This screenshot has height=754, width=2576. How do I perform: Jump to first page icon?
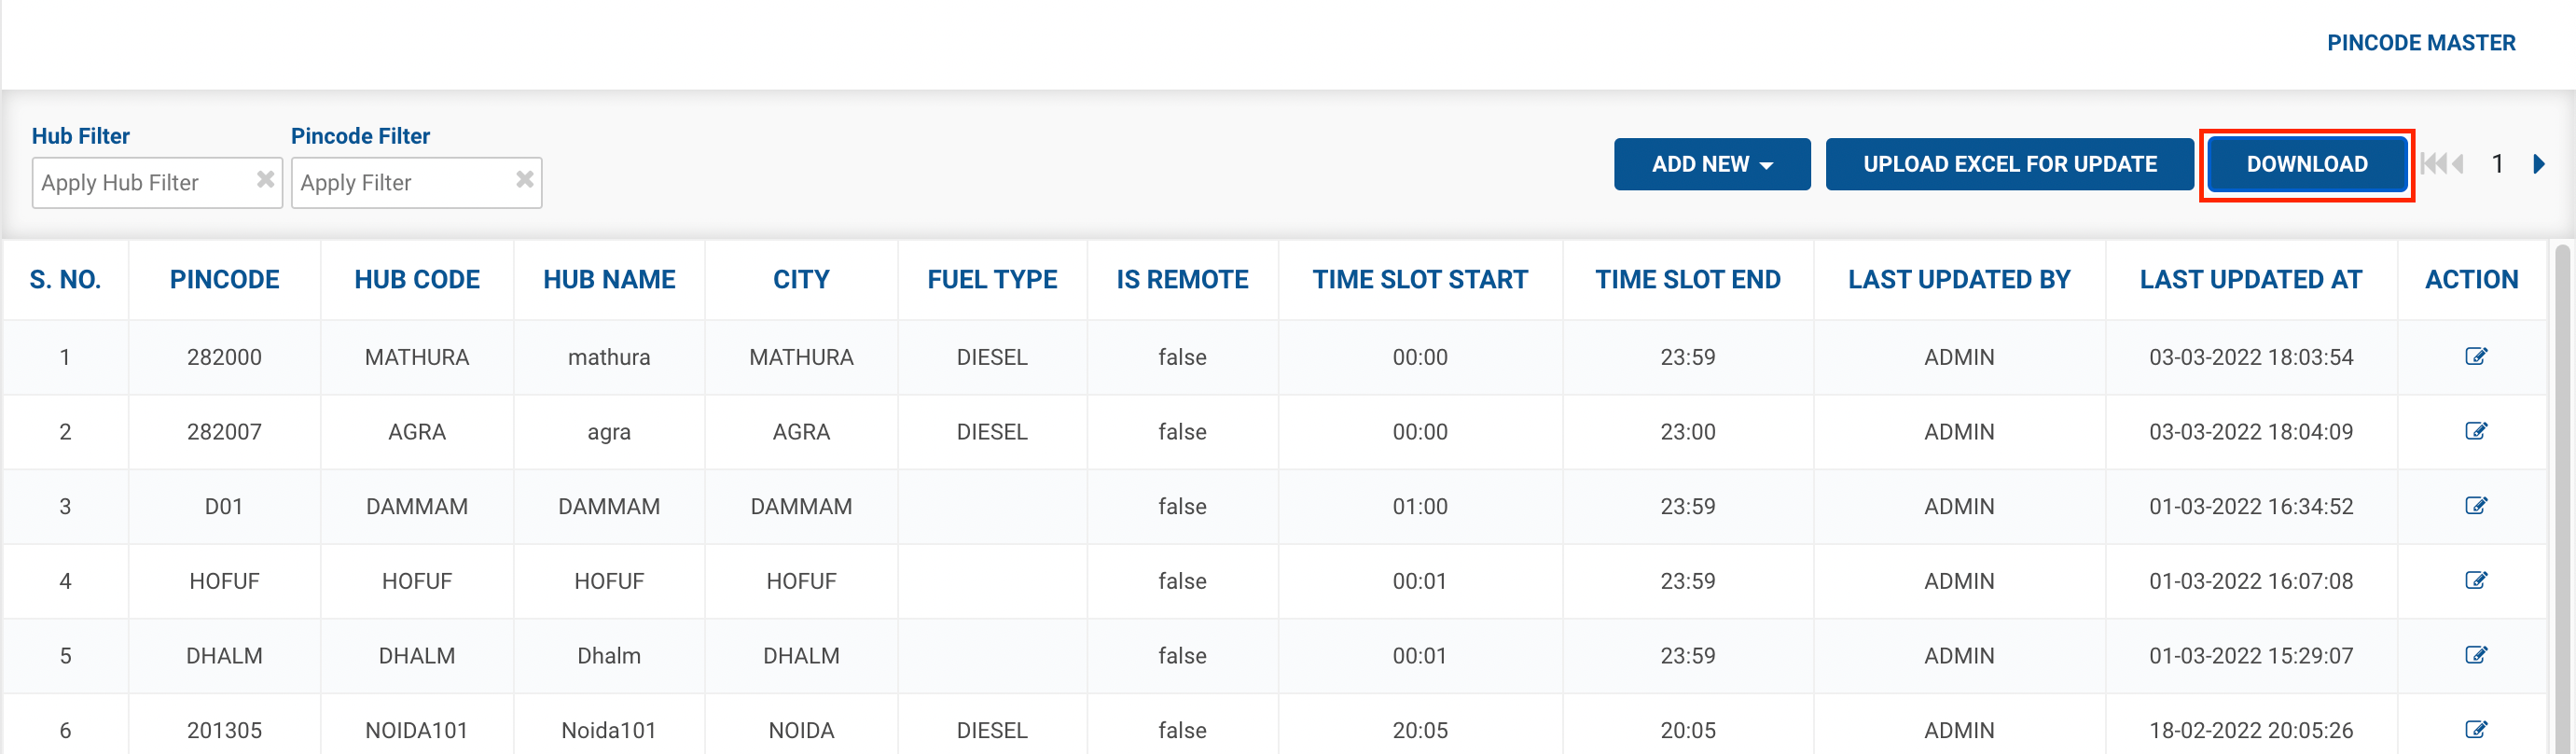2432,164
